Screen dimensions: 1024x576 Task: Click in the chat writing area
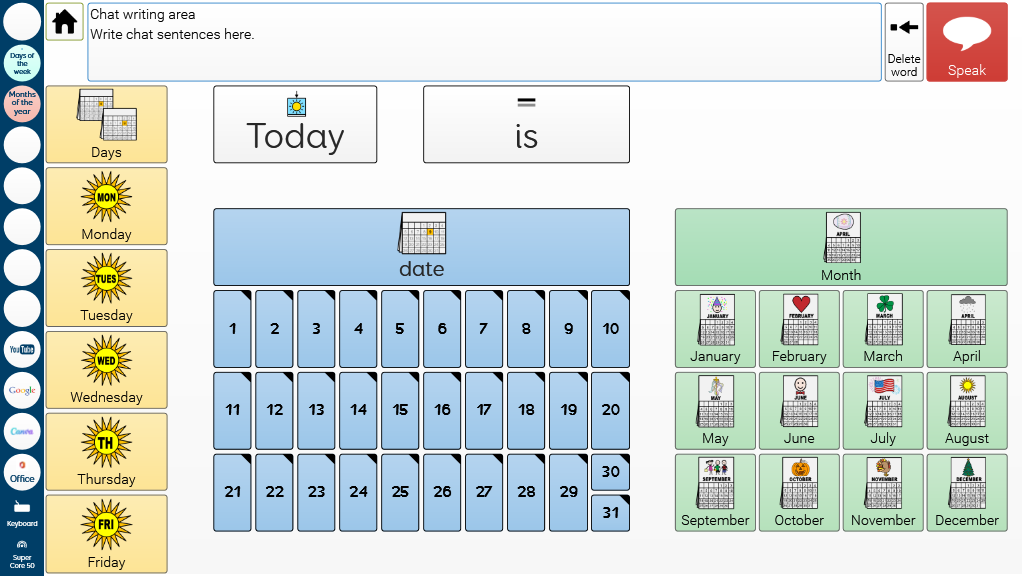pos(484,42)
